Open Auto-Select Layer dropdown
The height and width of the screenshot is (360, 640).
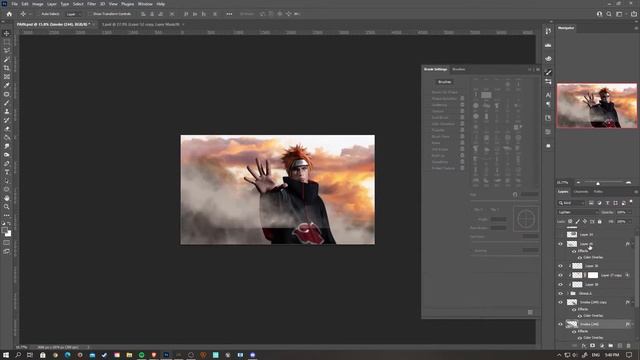pos(74,14)
